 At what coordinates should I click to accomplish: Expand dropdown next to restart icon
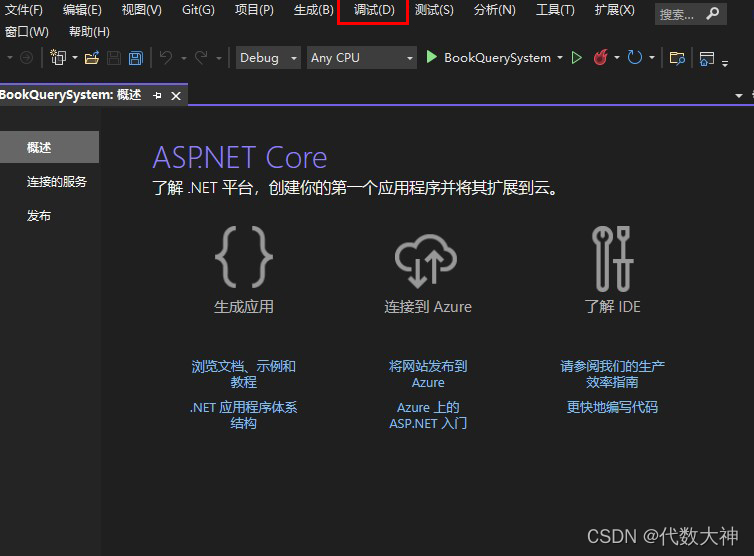tap(652, 58)
